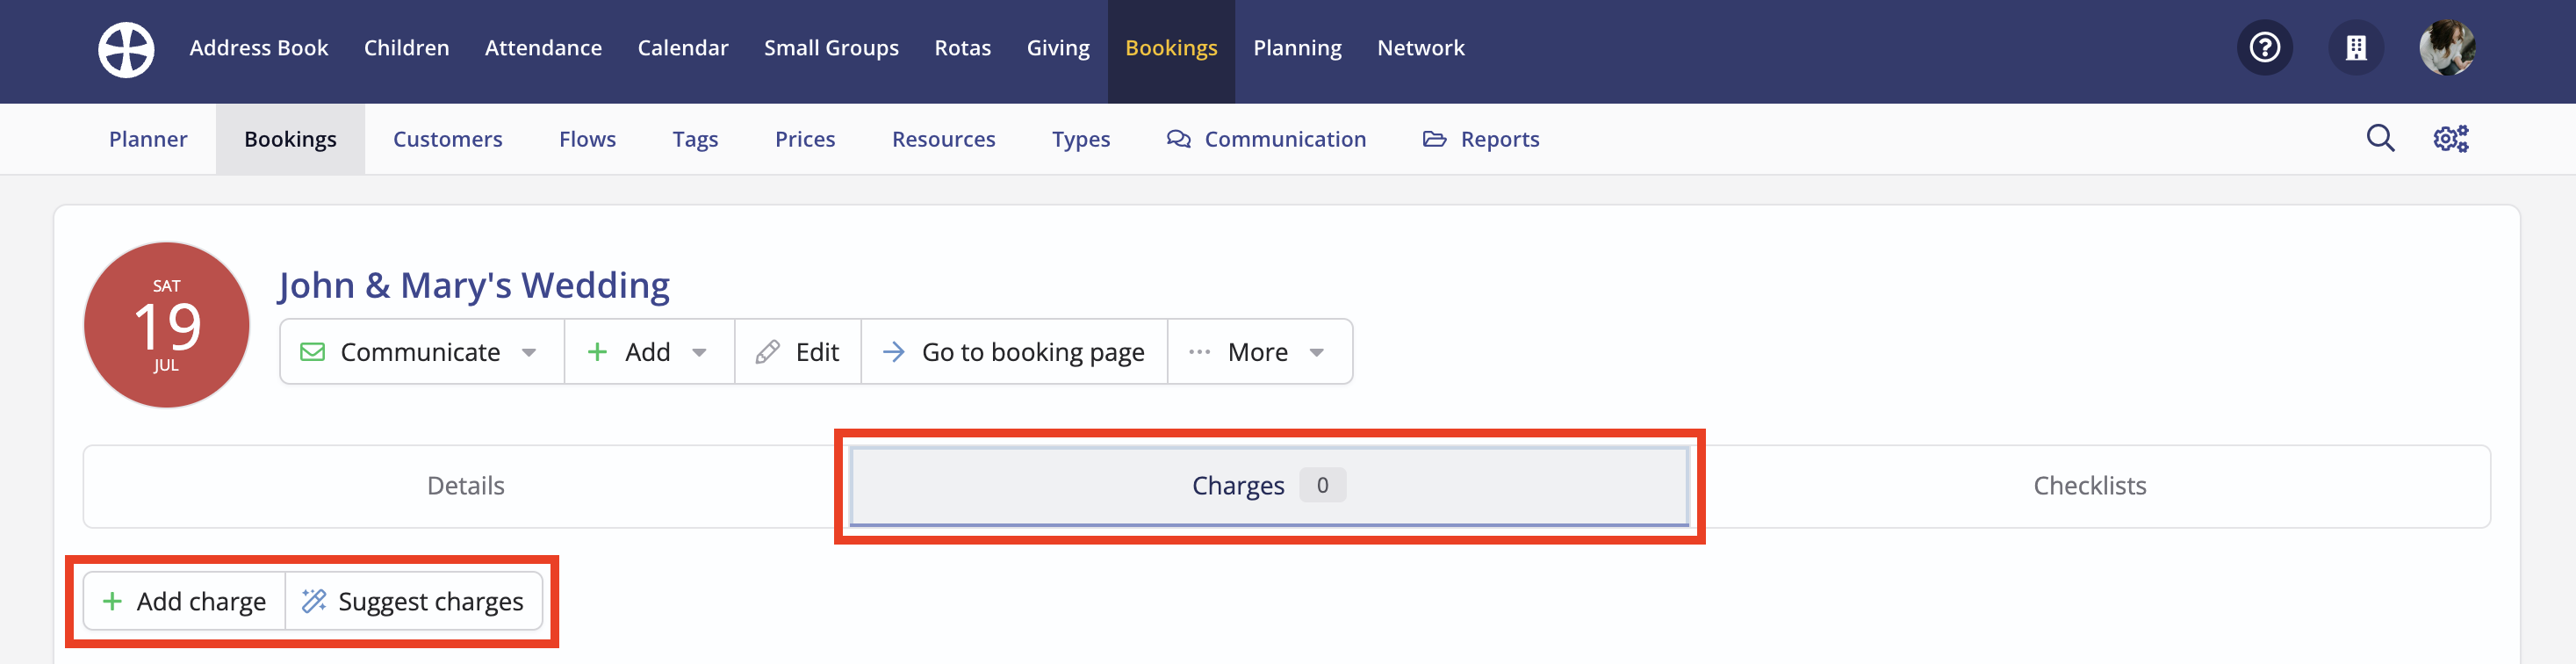Open the Rotas module
This screenshot has height=664, width=2576.
coord(962,48)
